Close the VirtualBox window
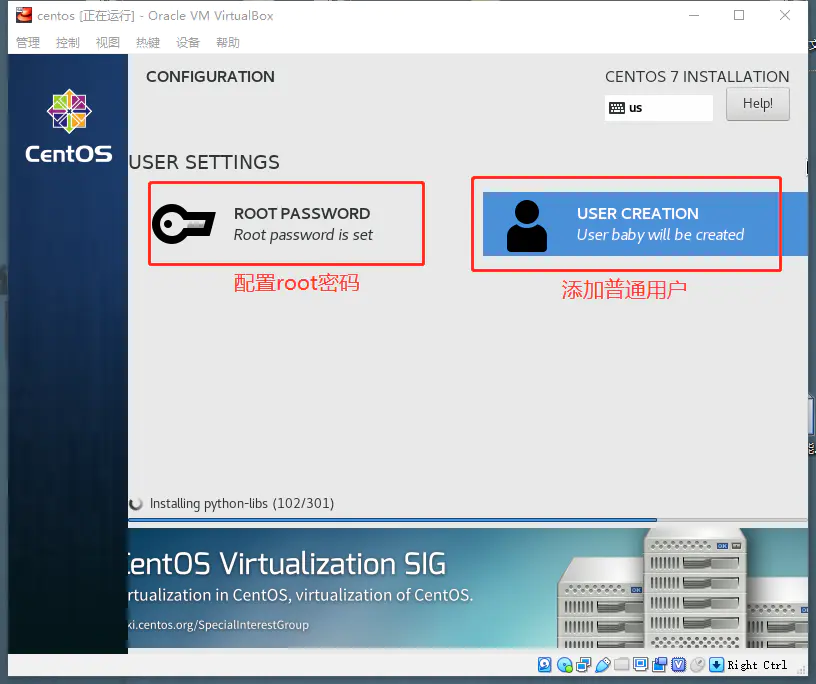Image resolution: width=816 pixels, height=684 pixels. [785, 15]
